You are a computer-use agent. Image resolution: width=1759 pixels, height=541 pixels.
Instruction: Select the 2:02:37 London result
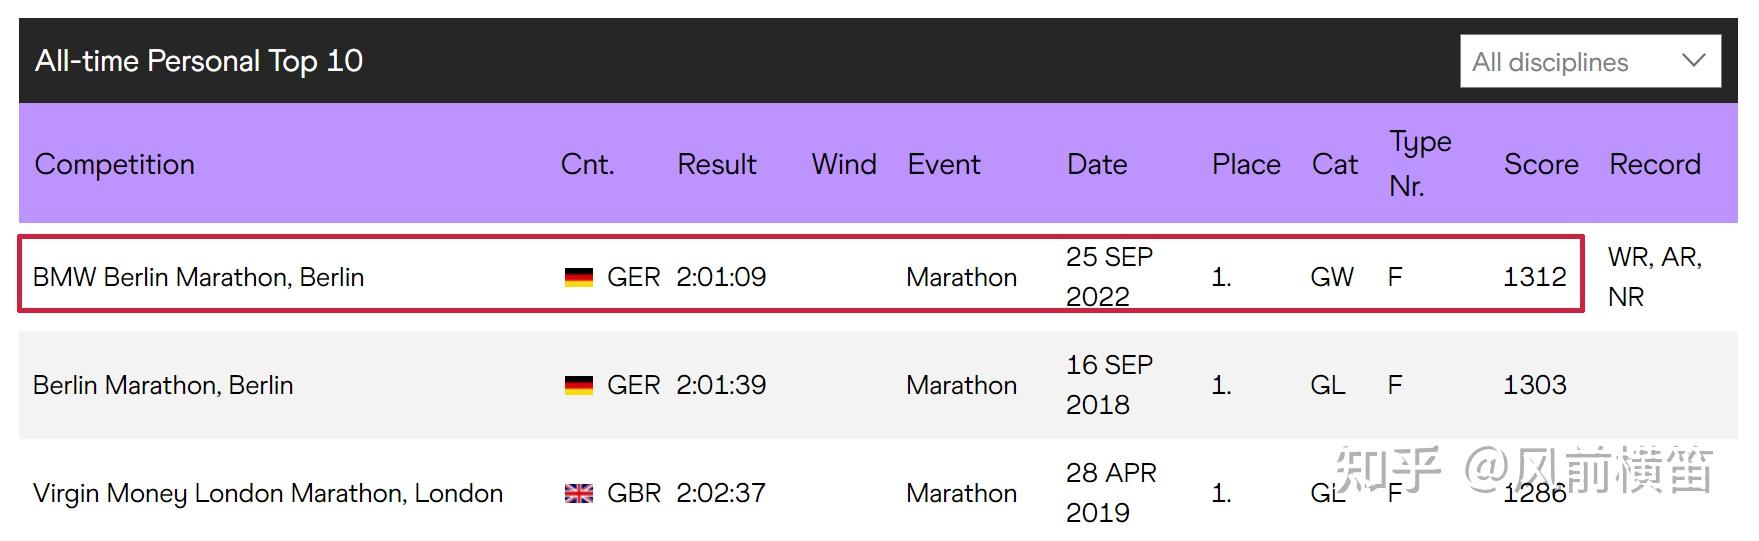pyautogui.click(x=721, y=493)
